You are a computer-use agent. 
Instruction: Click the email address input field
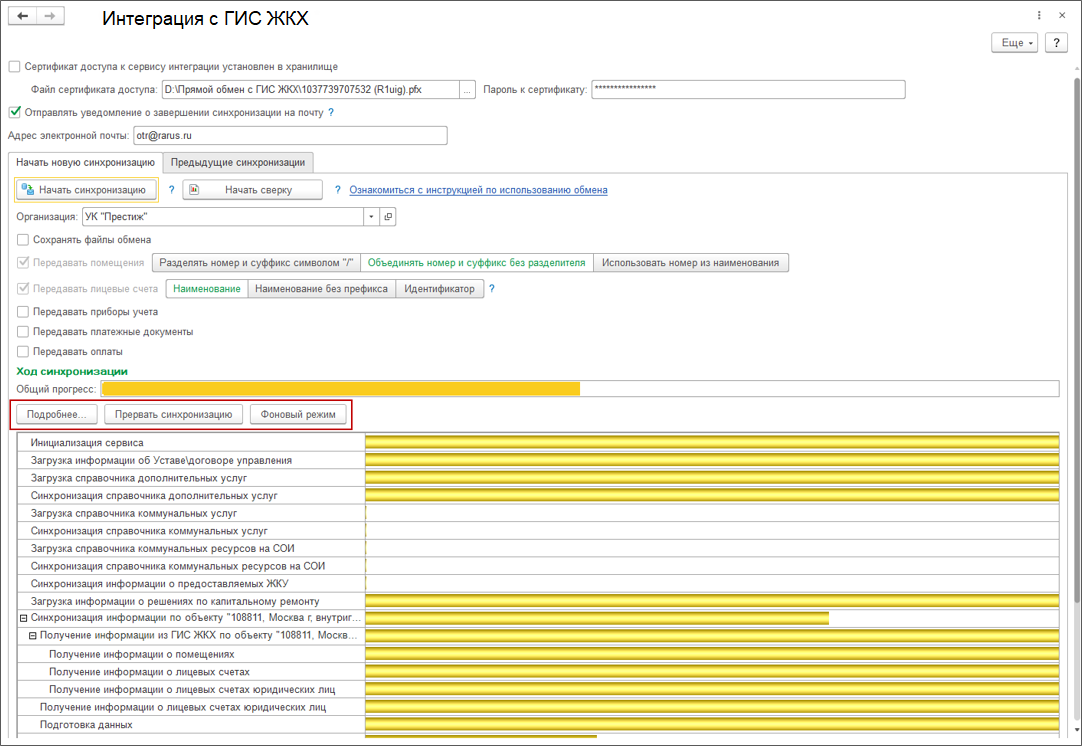[x=289, y=136]
